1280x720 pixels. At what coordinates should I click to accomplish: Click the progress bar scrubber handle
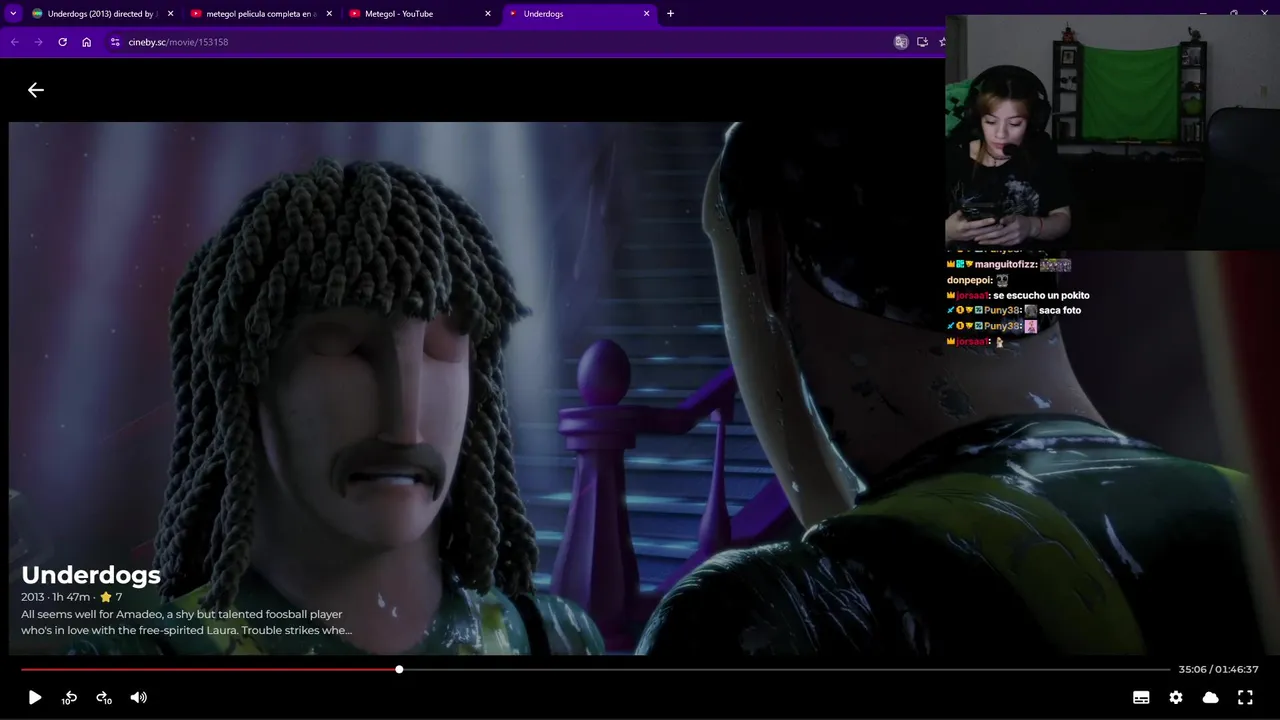[x=399, y=669]
